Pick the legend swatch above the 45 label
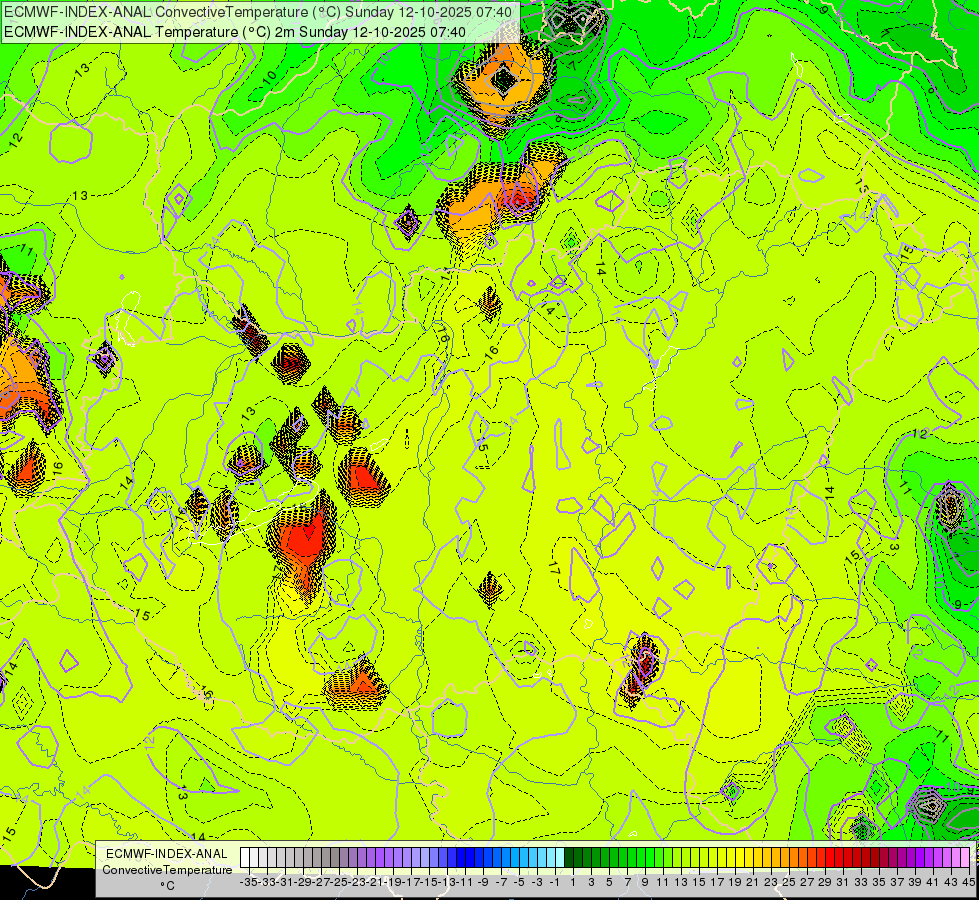 tap(965, 858)
